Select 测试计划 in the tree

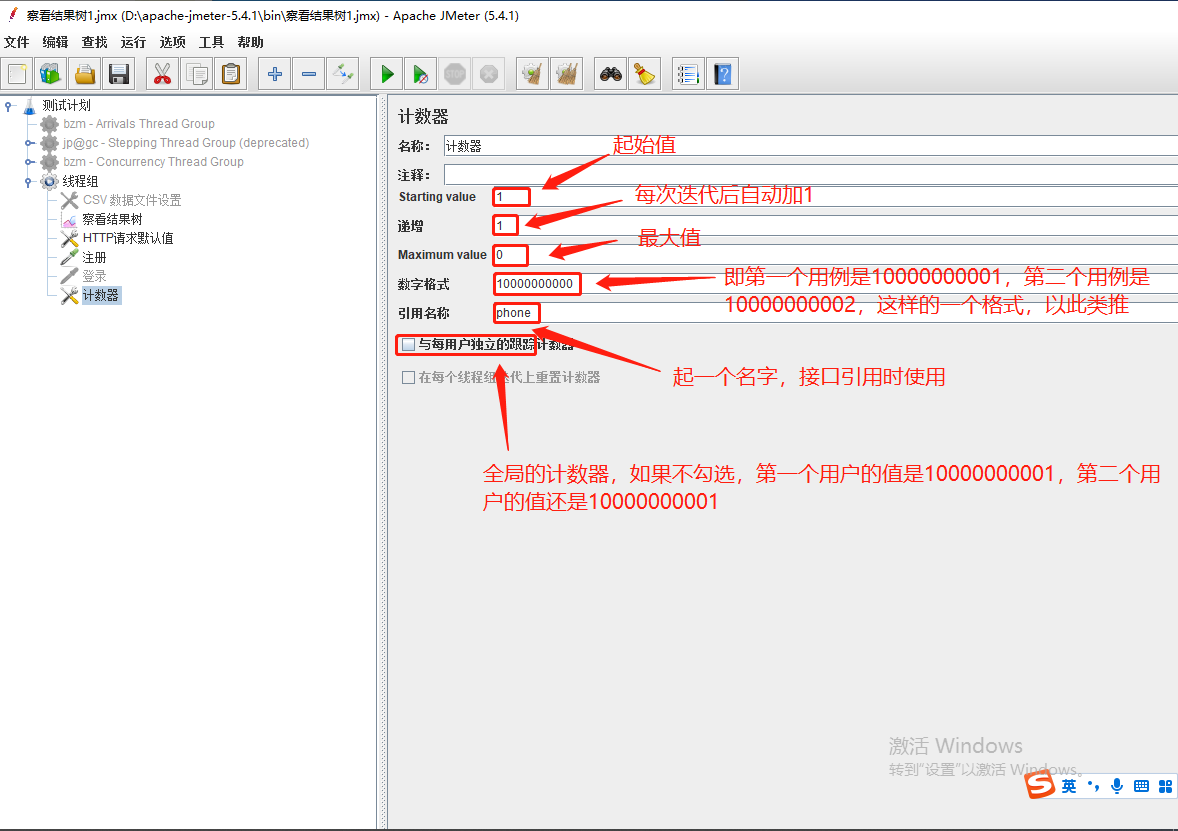pyautogui.click(x=66, y=105)
